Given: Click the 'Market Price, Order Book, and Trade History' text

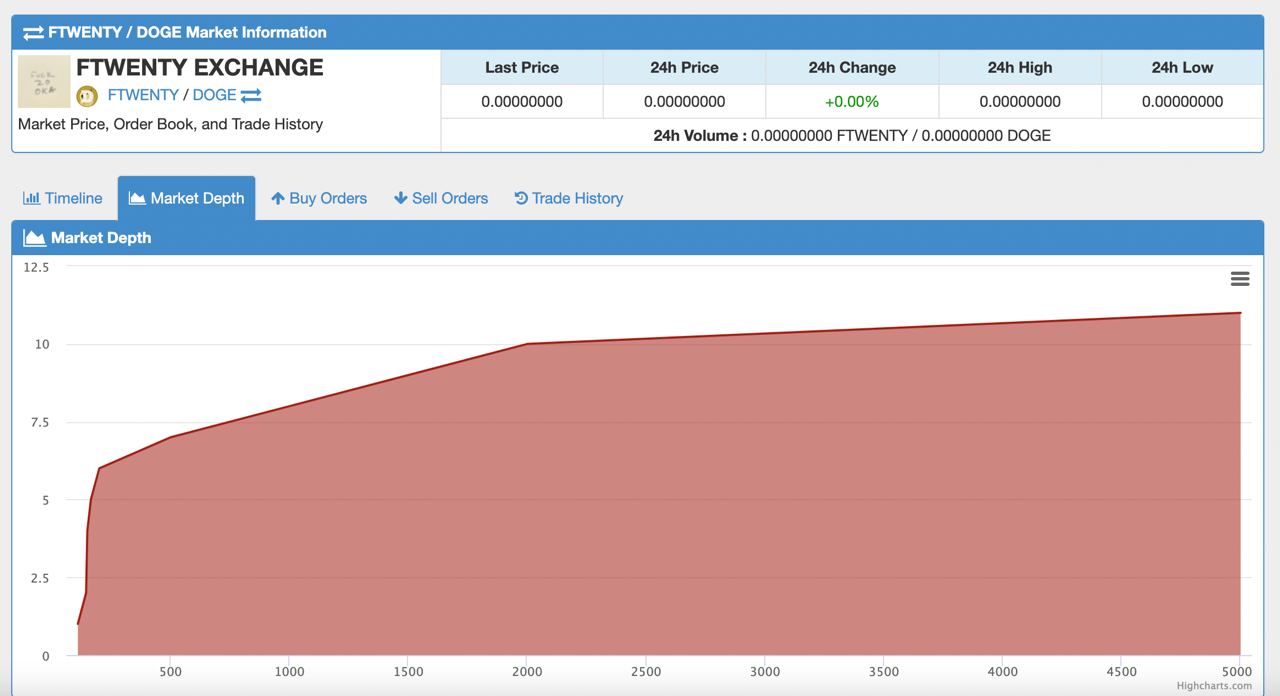Looking at the screenshot, I should point(170,124).
